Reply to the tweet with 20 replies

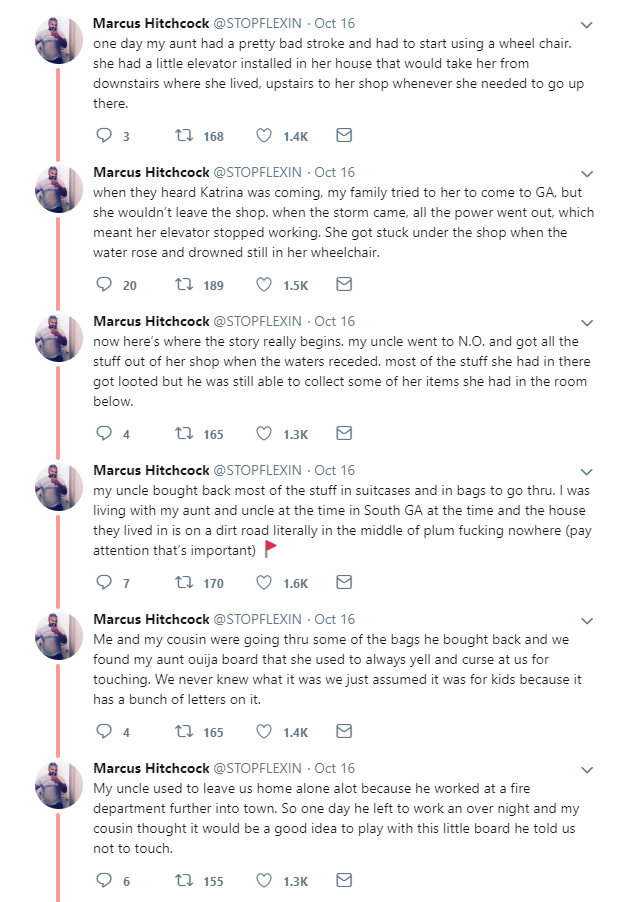click(104, 284)
